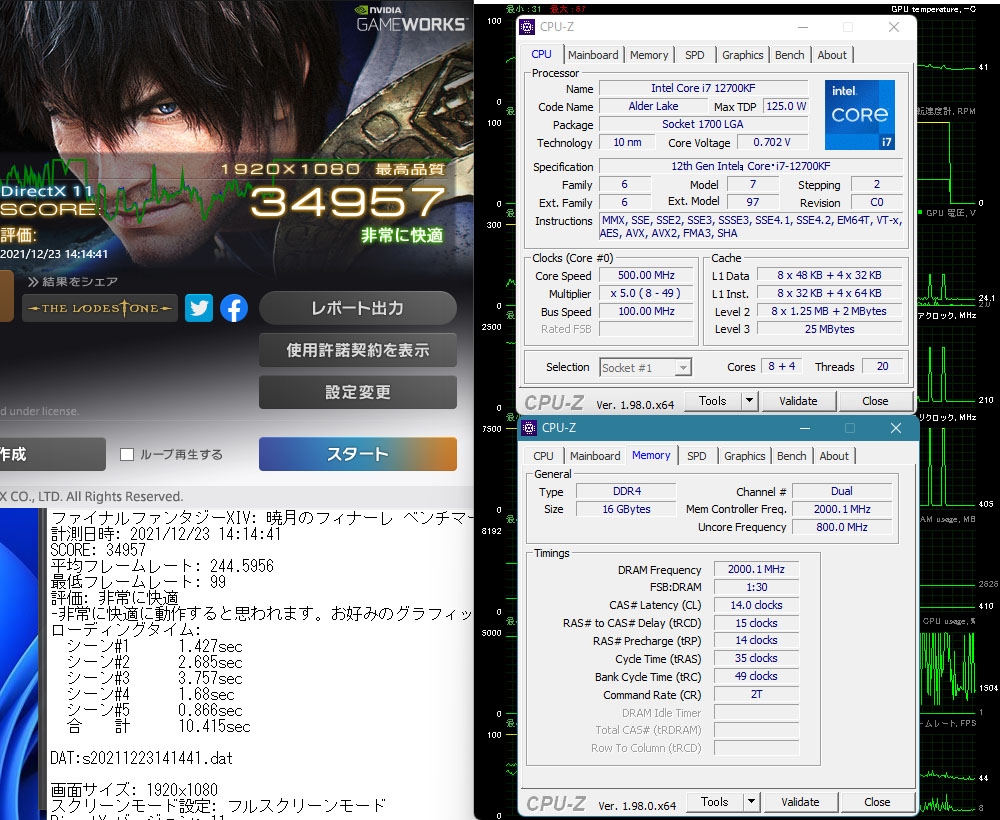
Task: Click Uncore Frequency value 800.0 MHz
Action: (x=841, y=527)
